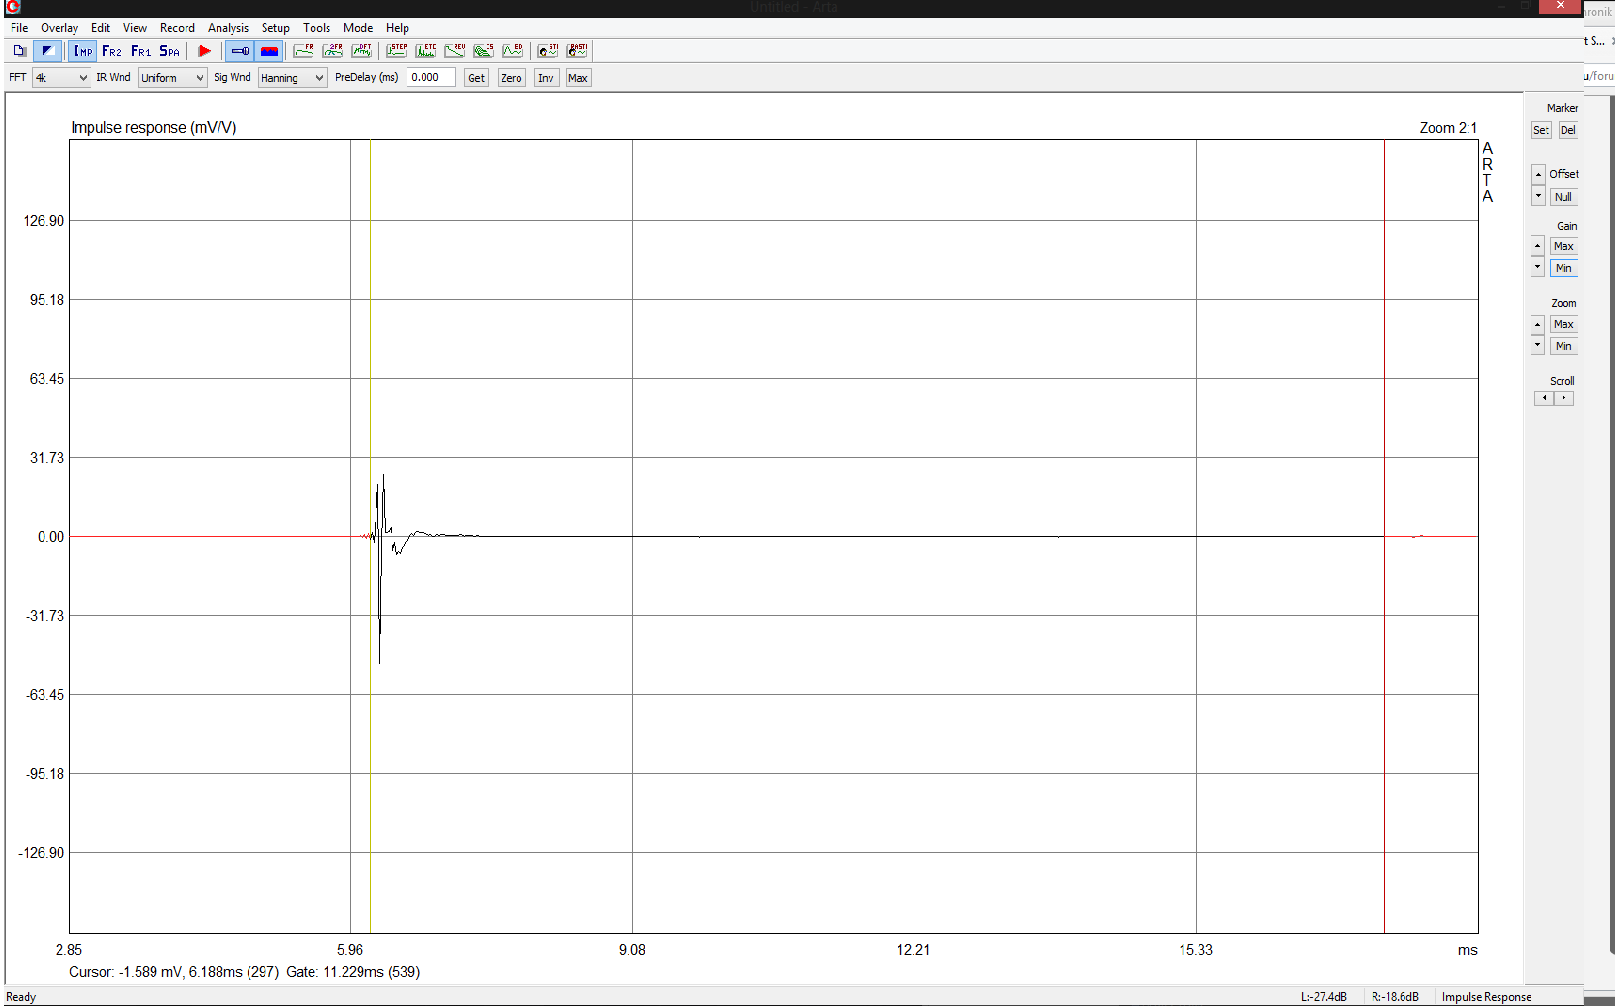Start recording with the red play arrow
This screenshot has width=1615, height=1006.
click(205, 51)
